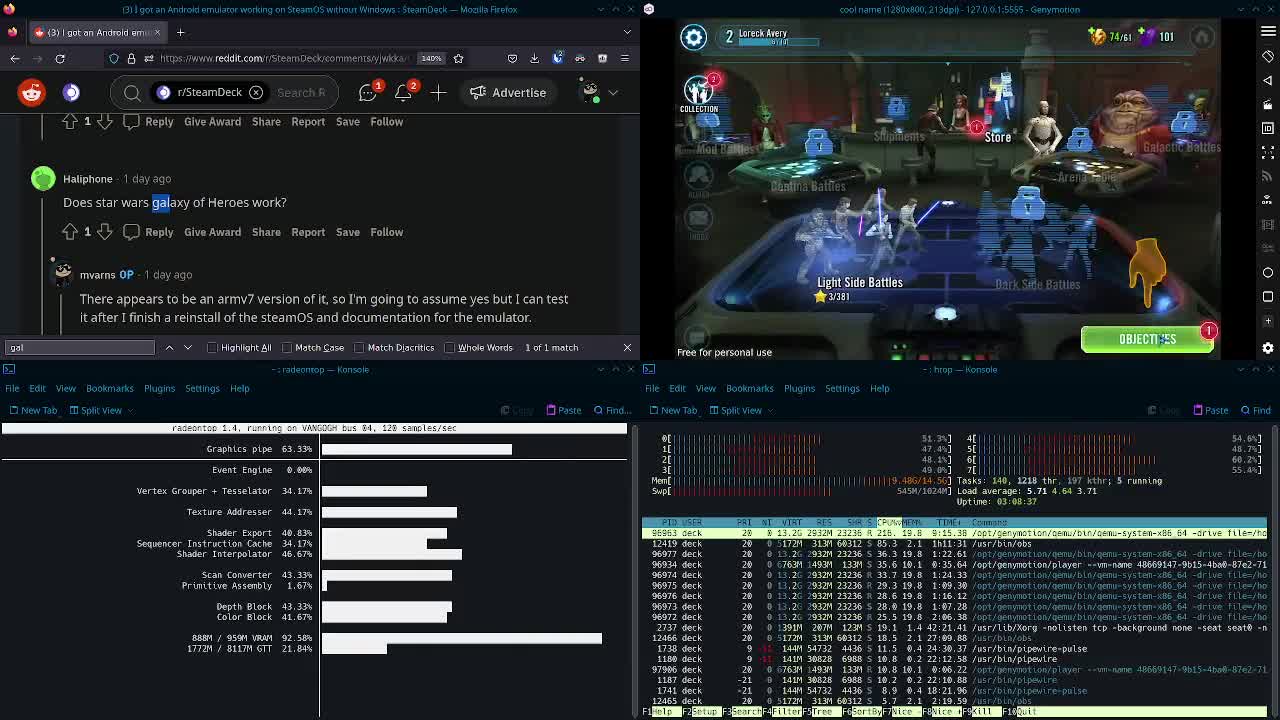
Task: Go to previous find match arrow
Action: click(169, 348)
